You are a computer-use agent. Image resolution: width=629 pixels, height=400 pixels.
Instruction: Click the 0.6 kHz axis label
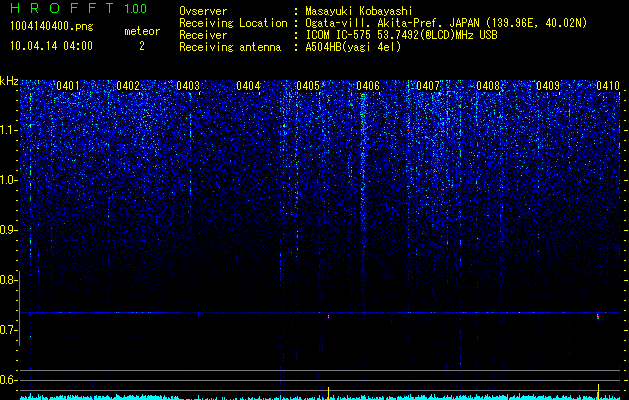pyautogui.click(x=8, y=380)
